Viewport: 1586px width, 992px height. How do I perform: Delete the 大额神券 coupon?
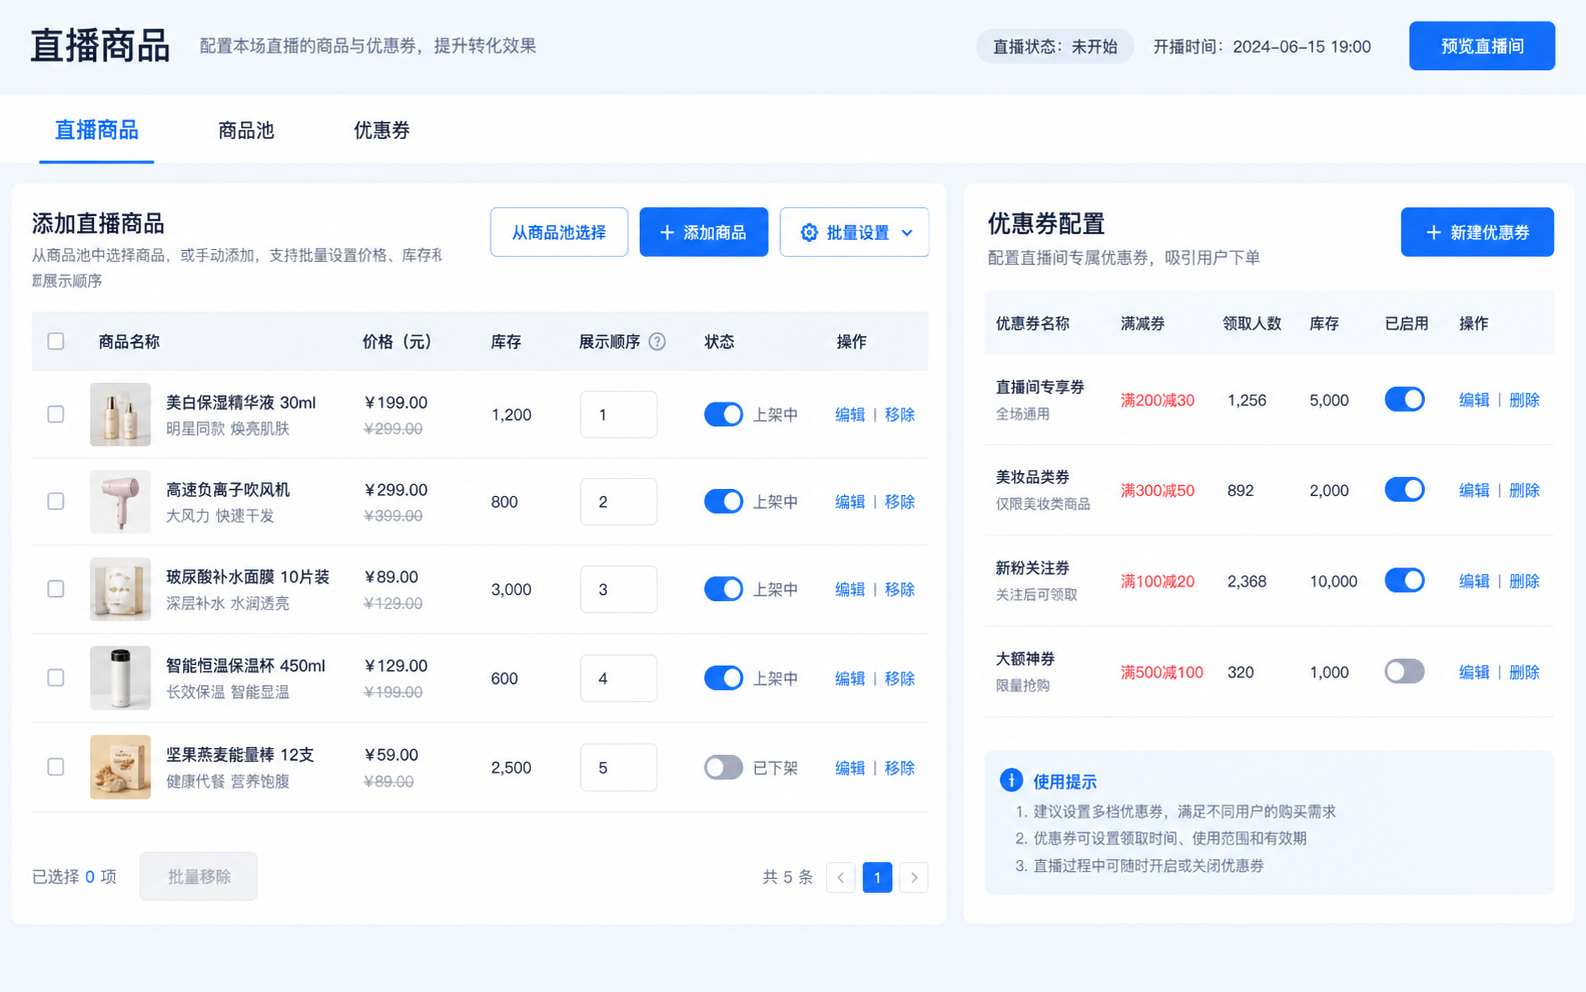1524,672
